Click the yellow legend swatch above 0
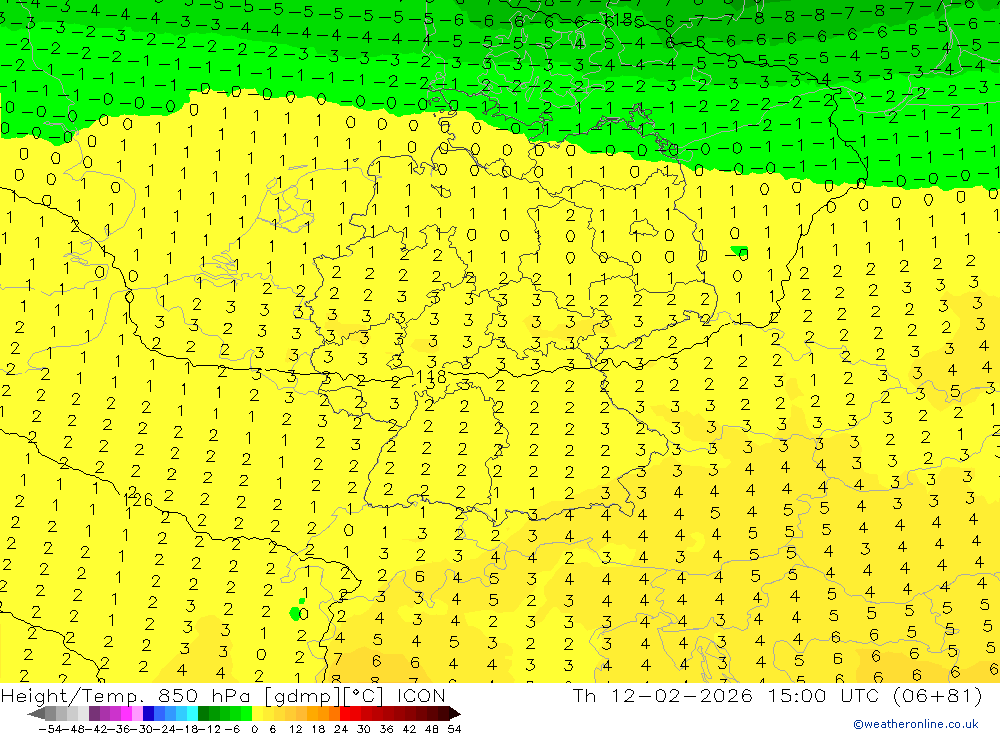The image size is (1000, 733). click(258, 714)
